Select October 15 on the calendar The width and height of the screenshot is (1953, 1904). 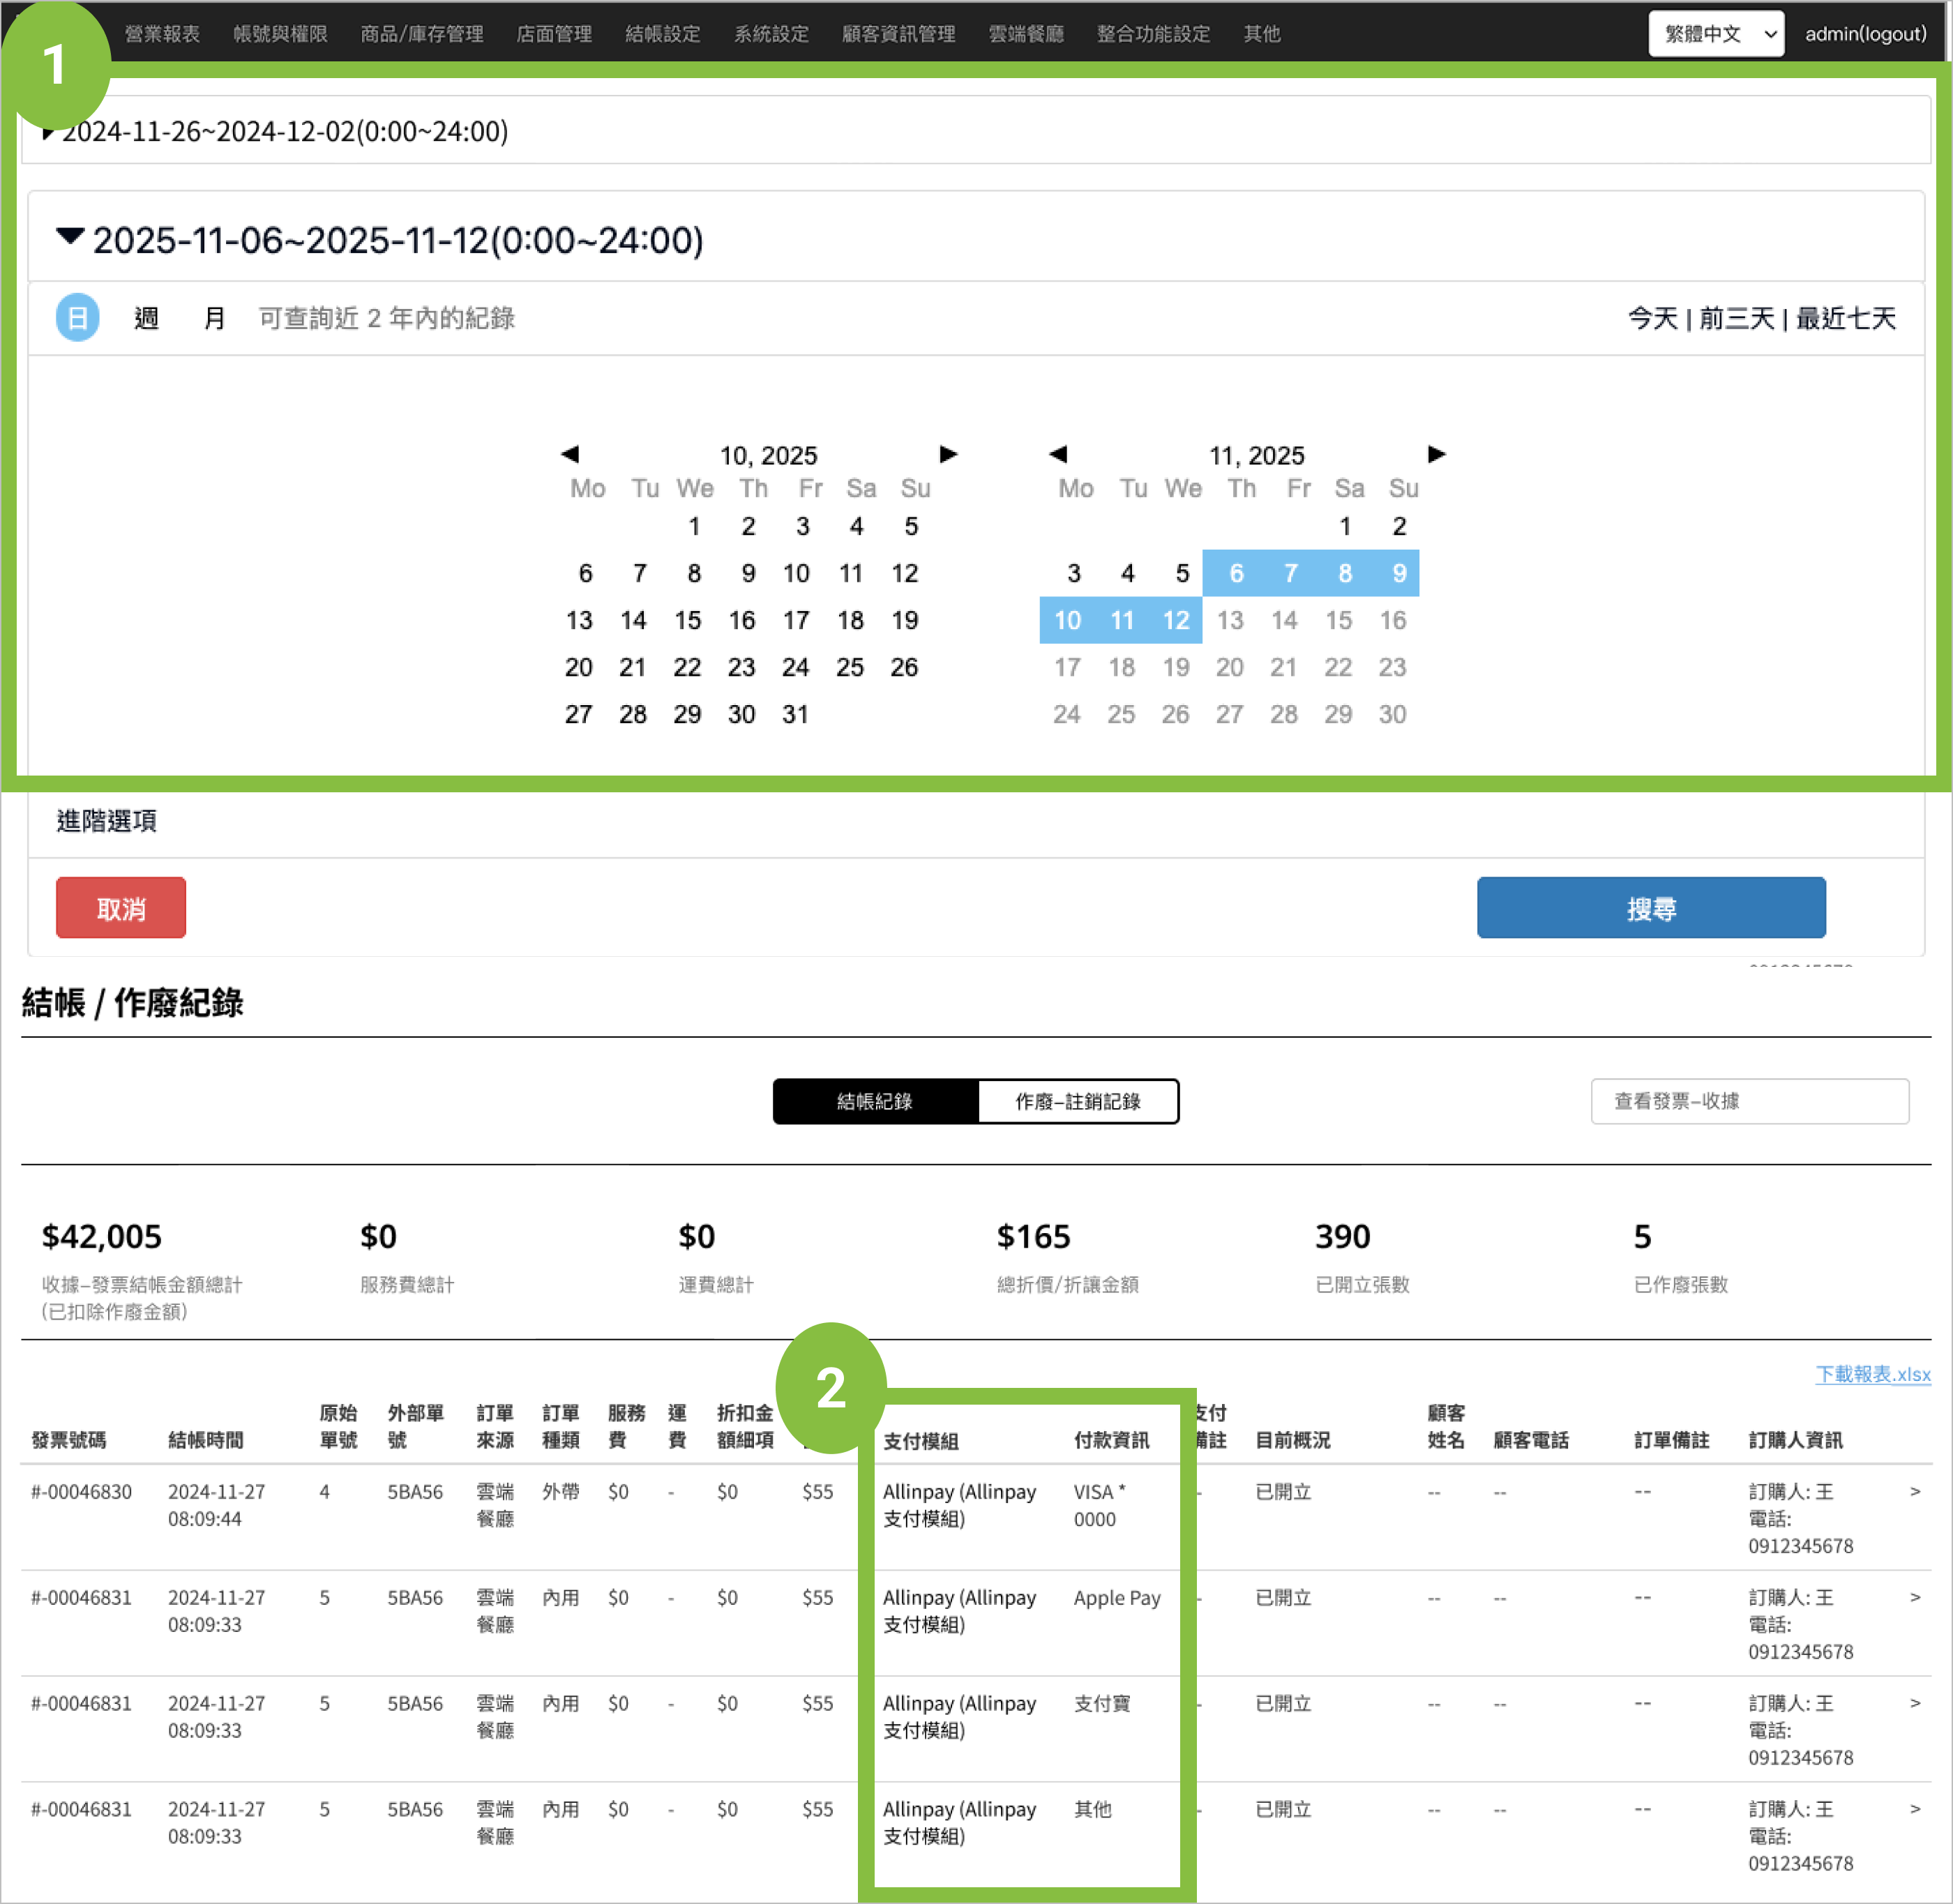(687, 620)
